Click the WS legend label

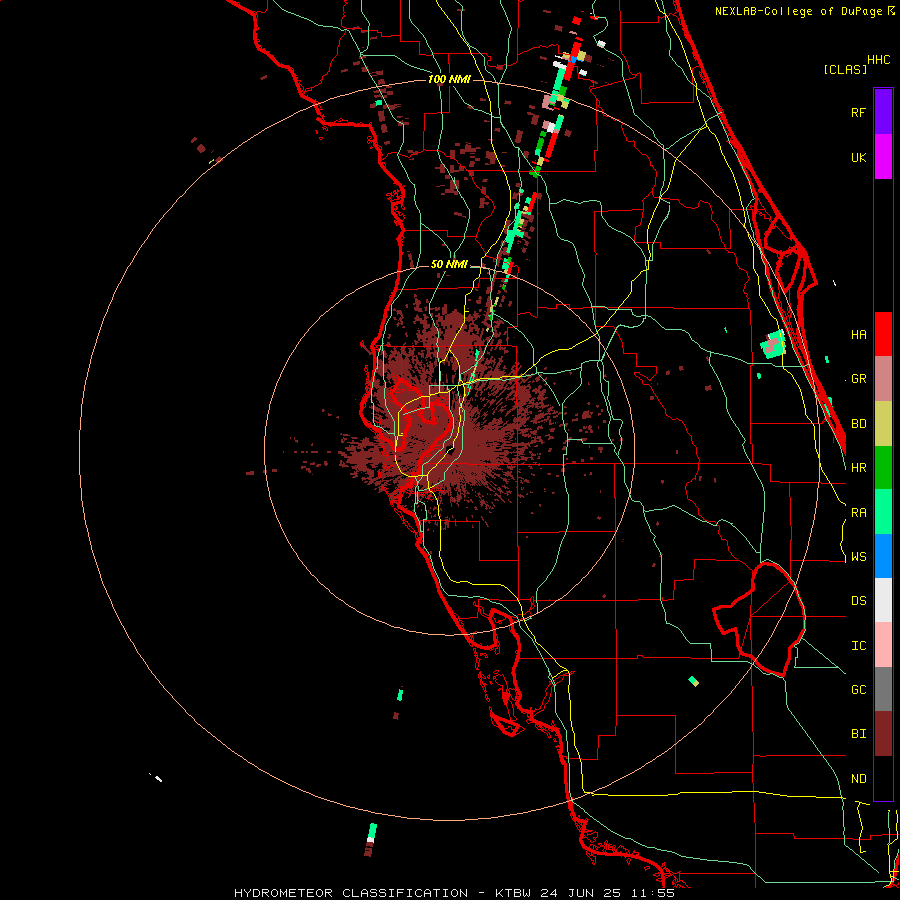[859, 557]
